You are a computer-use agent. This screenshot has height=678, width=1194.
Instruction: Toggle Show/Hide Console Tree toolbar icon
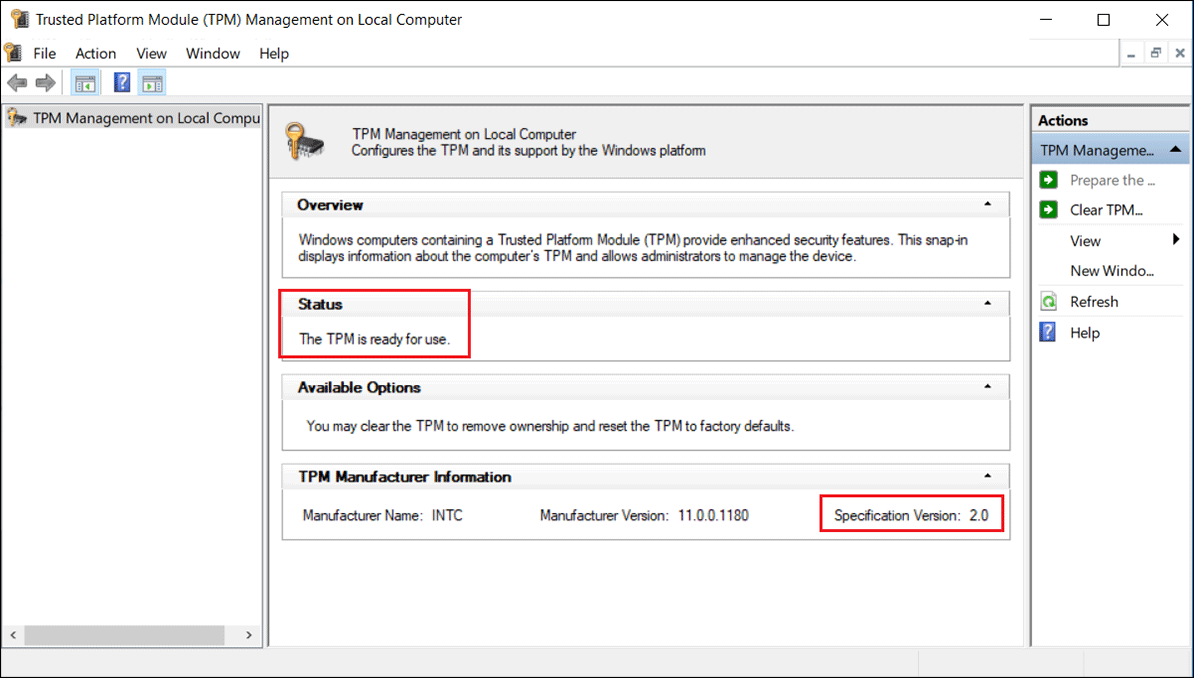click(x=85, y=83)
